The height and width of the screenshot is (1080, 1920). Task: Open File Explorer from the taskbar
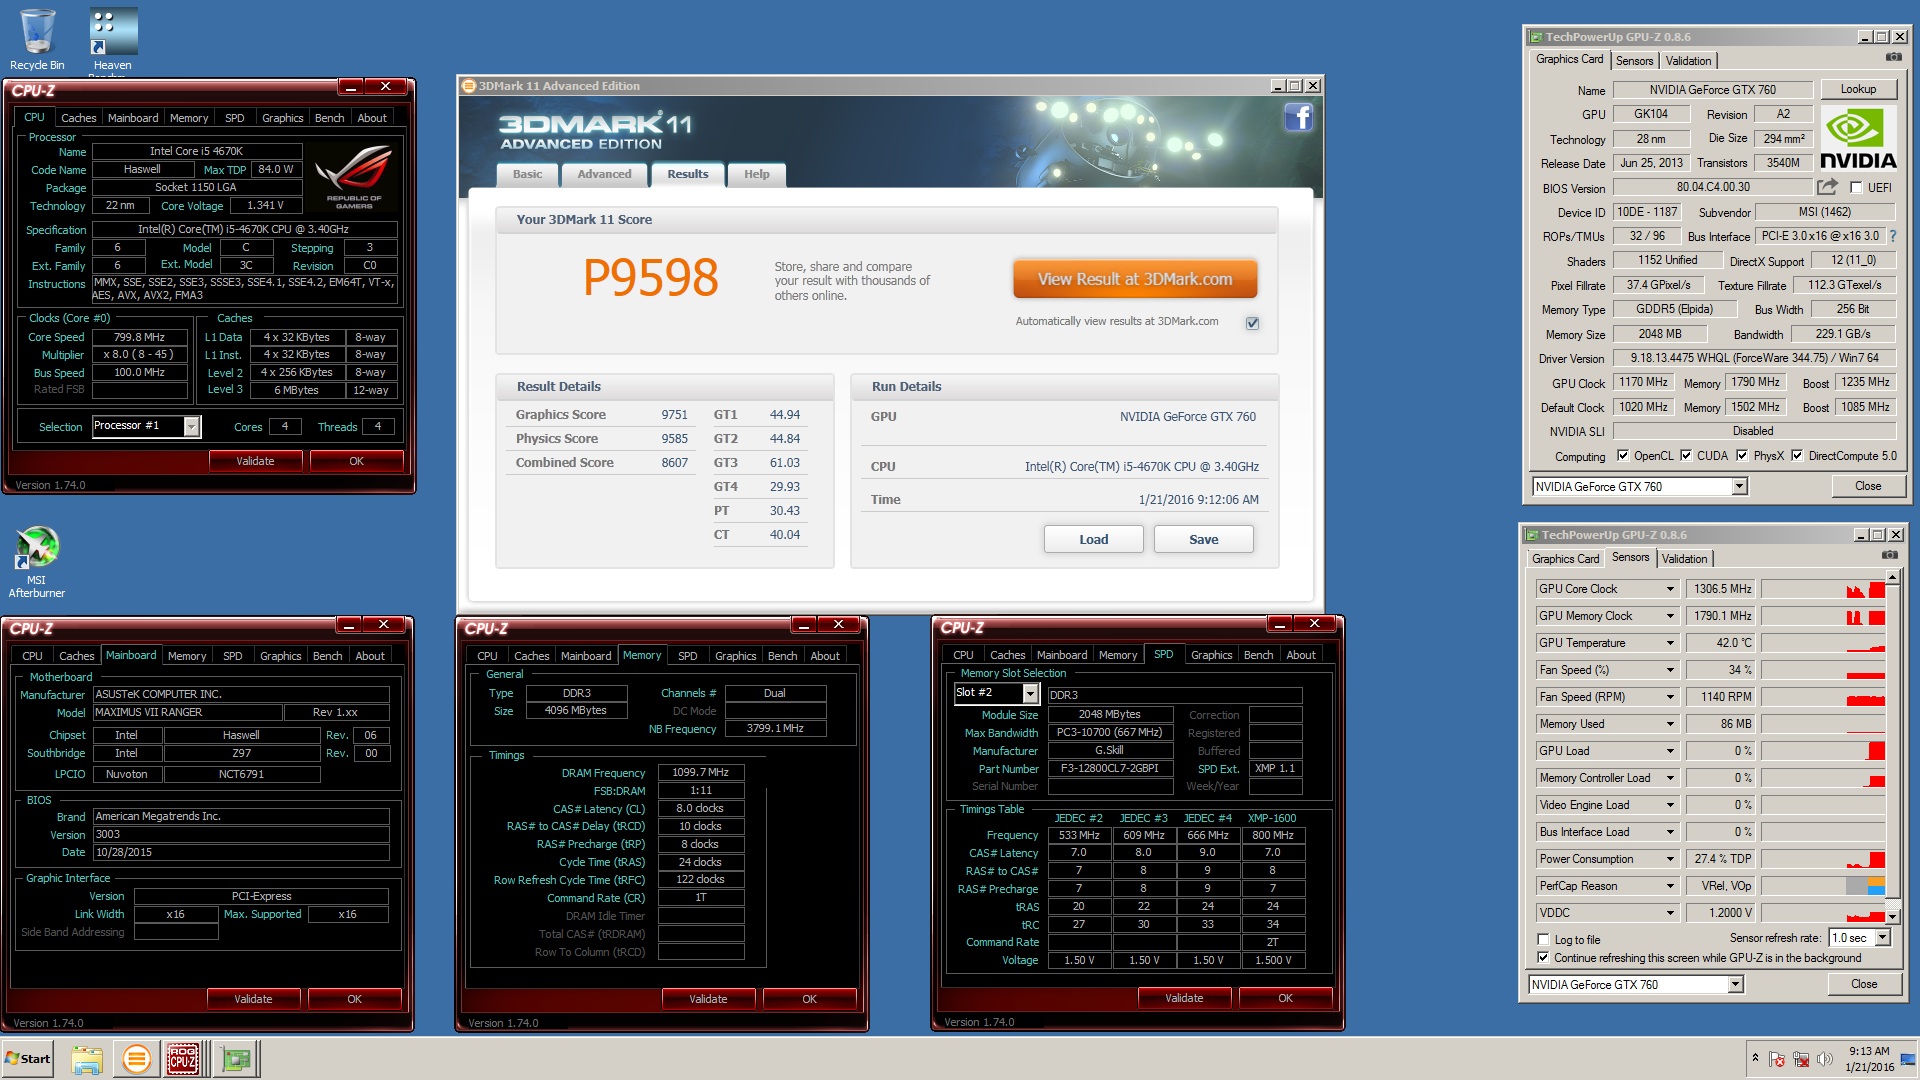(87, 1059)
